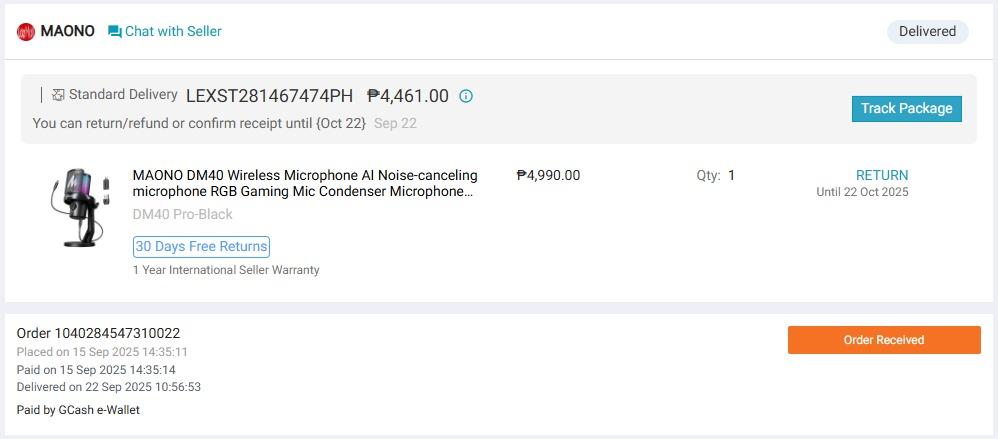Open the MAONO store name
The width and height of the screenshot is (998, 439).
click(x=67, y=31)
